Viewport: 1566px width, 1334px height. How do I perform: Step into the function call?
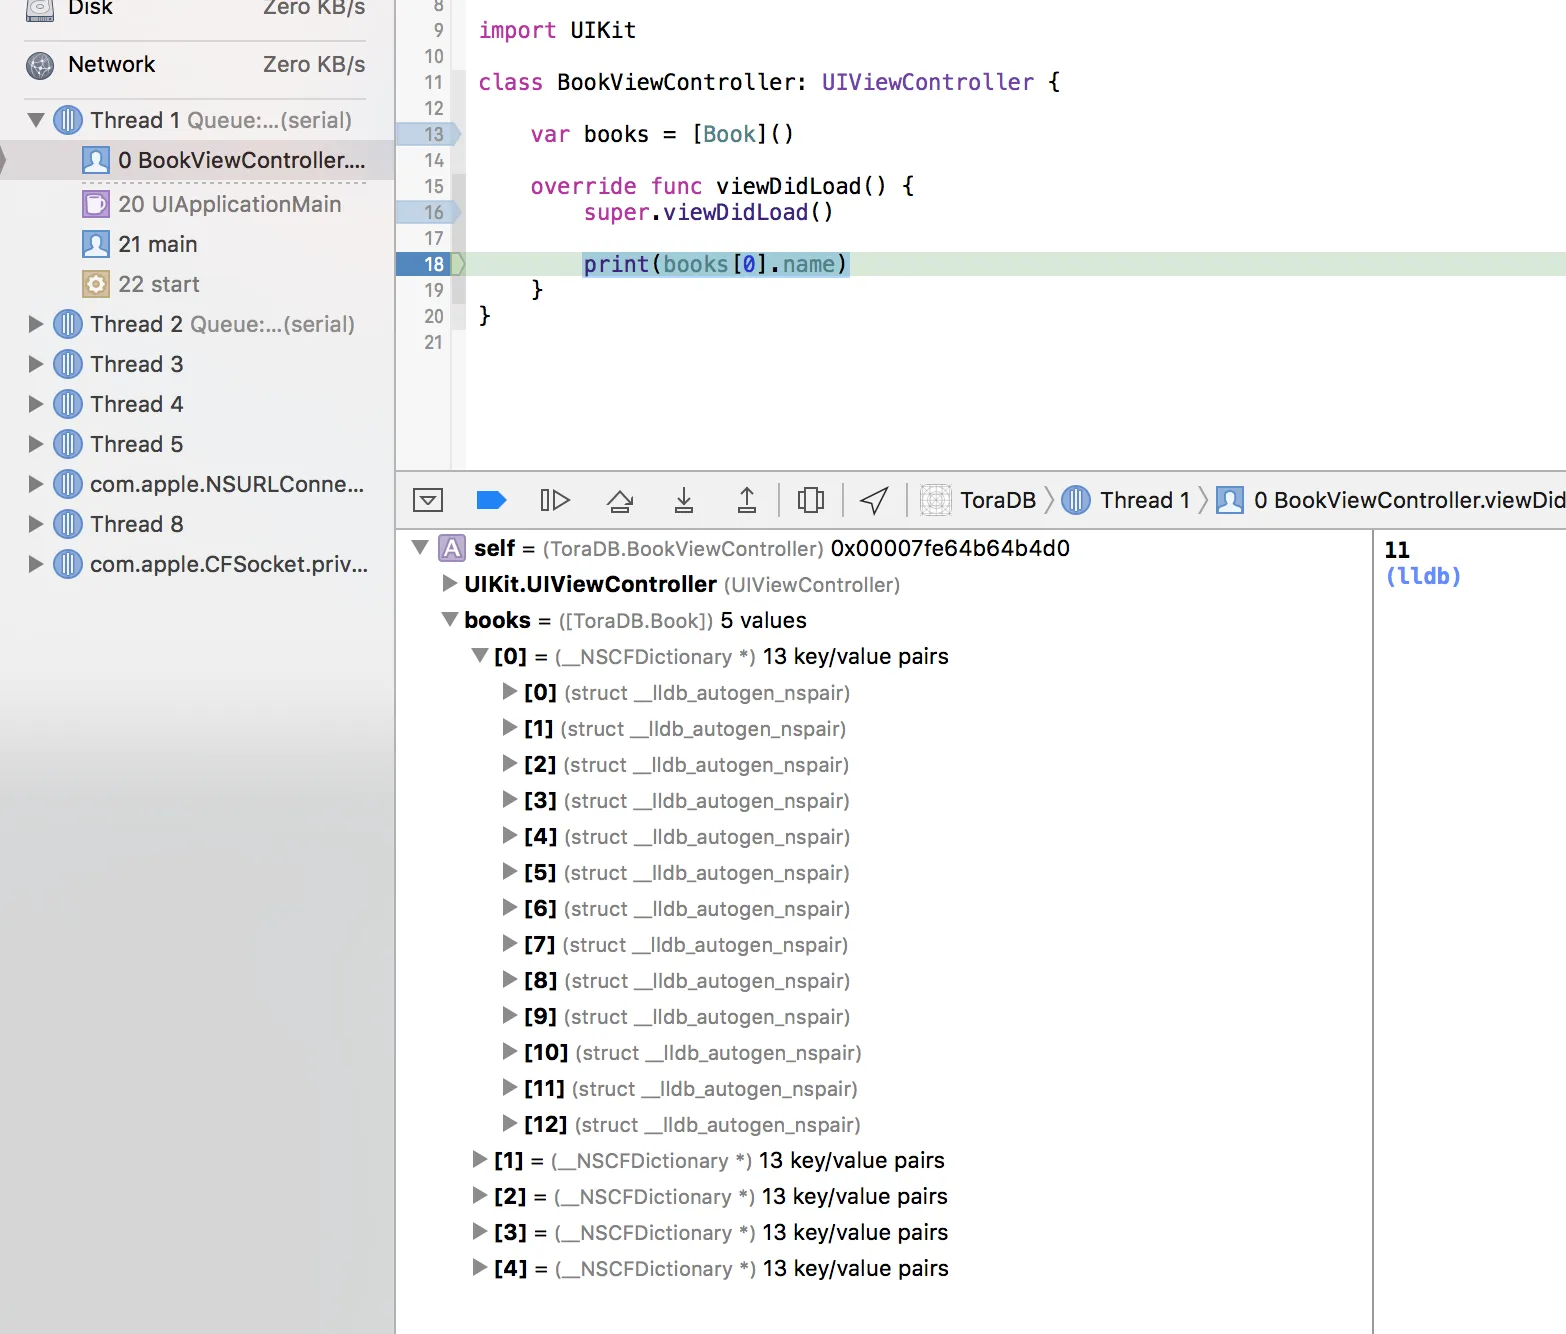[684, 500]
